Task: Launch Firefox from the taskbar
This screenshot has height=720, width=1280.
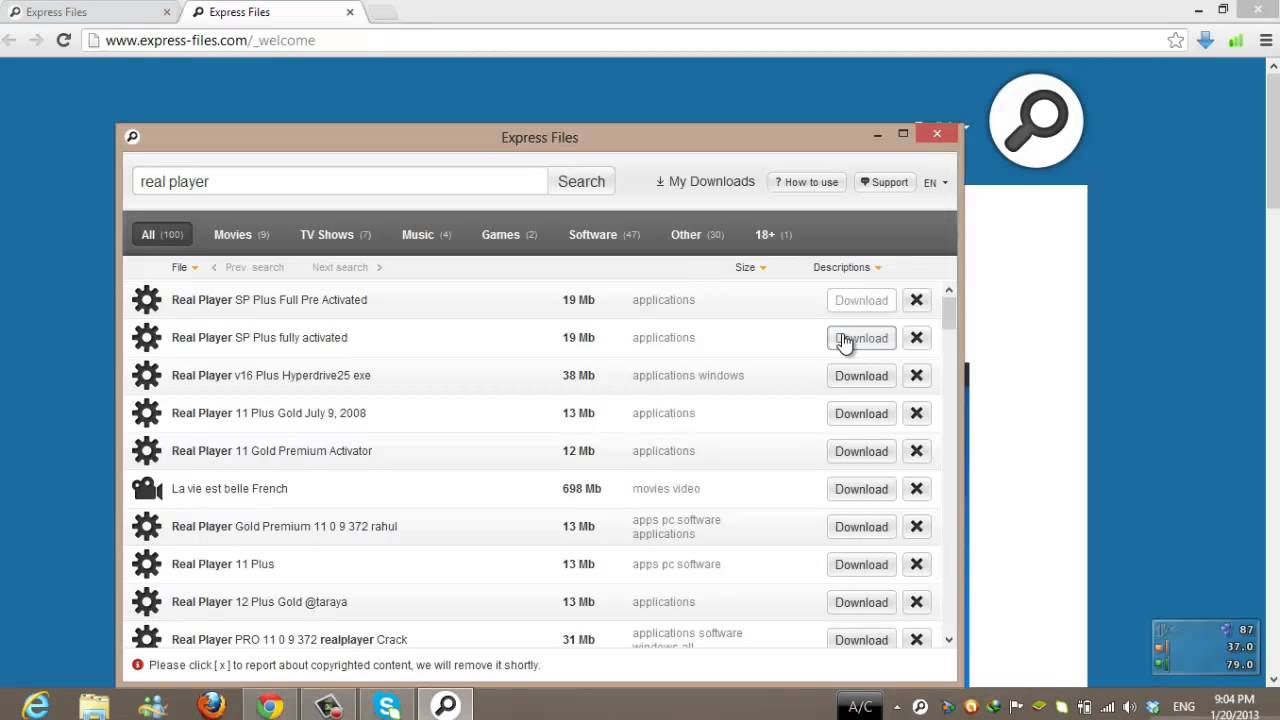Action: coord(211,706)
